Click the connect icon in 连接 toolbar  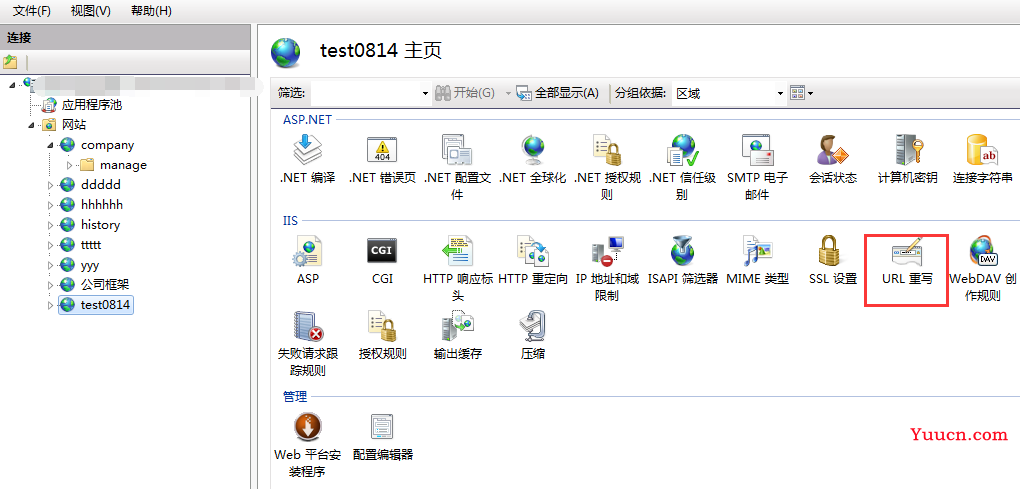coord(10,62)
